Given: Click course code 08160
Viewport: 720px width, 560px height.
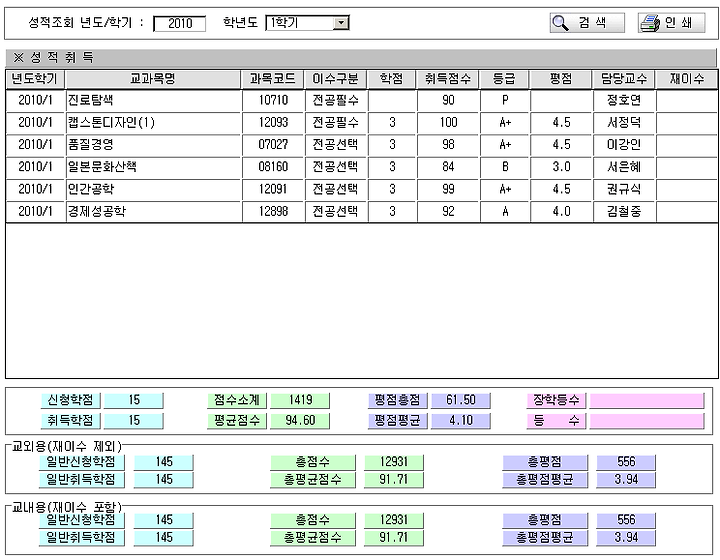Looking at the screenshot, I should click(273, 167).
